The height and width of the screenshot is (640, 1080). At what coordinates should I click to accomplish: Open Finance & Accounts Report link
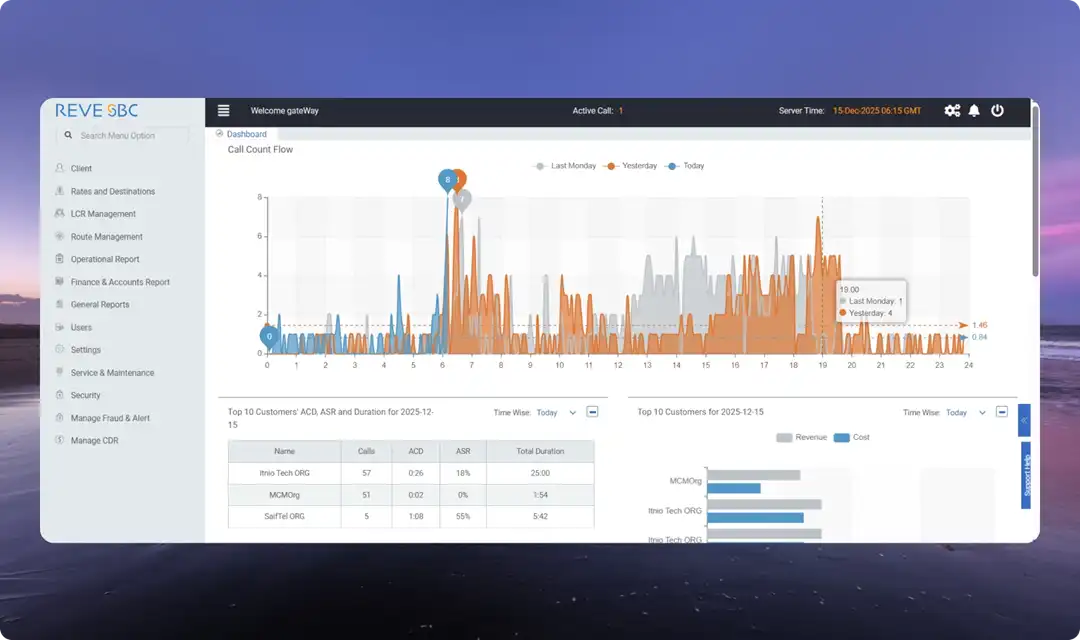[x=120, y=282]
